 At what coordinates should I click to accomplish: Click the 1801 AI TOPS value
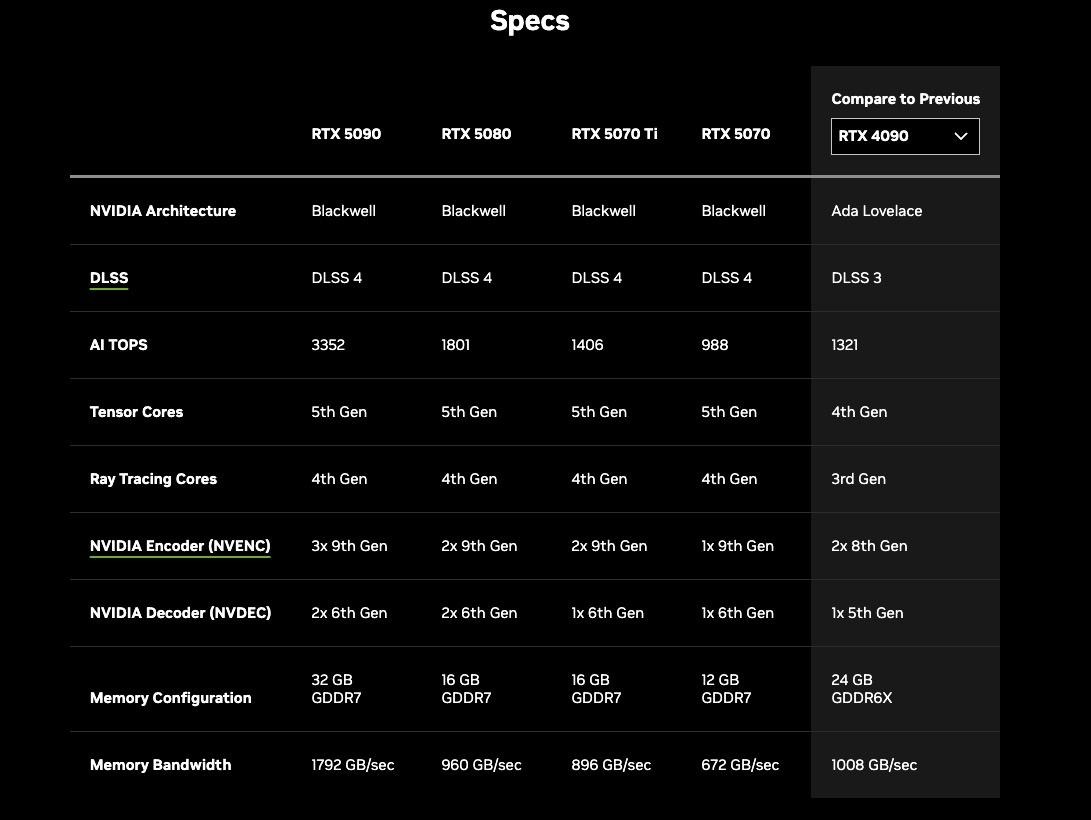456,345
